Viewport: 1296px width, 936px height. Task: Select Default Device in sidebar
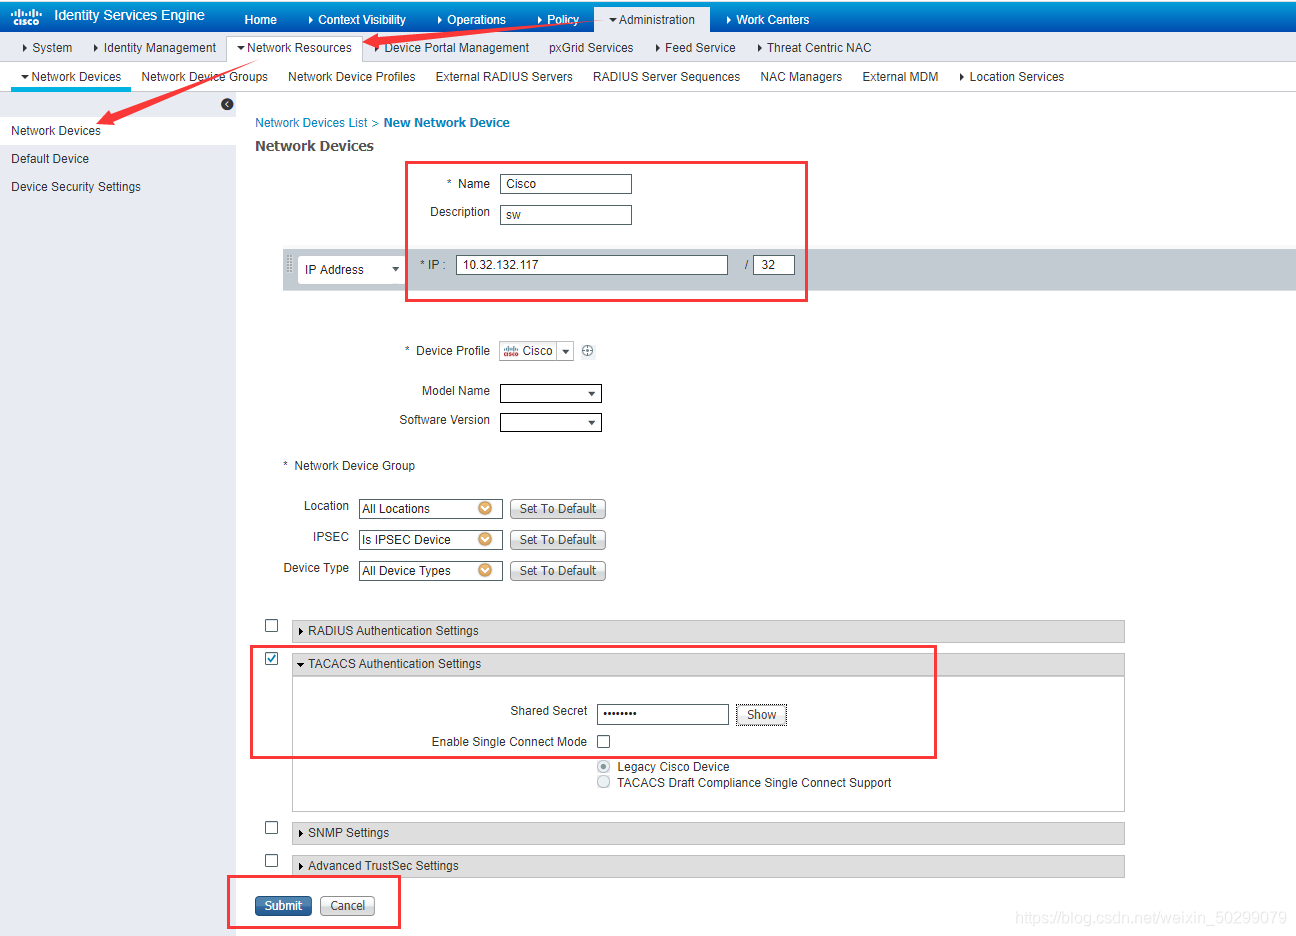point(50,159)
